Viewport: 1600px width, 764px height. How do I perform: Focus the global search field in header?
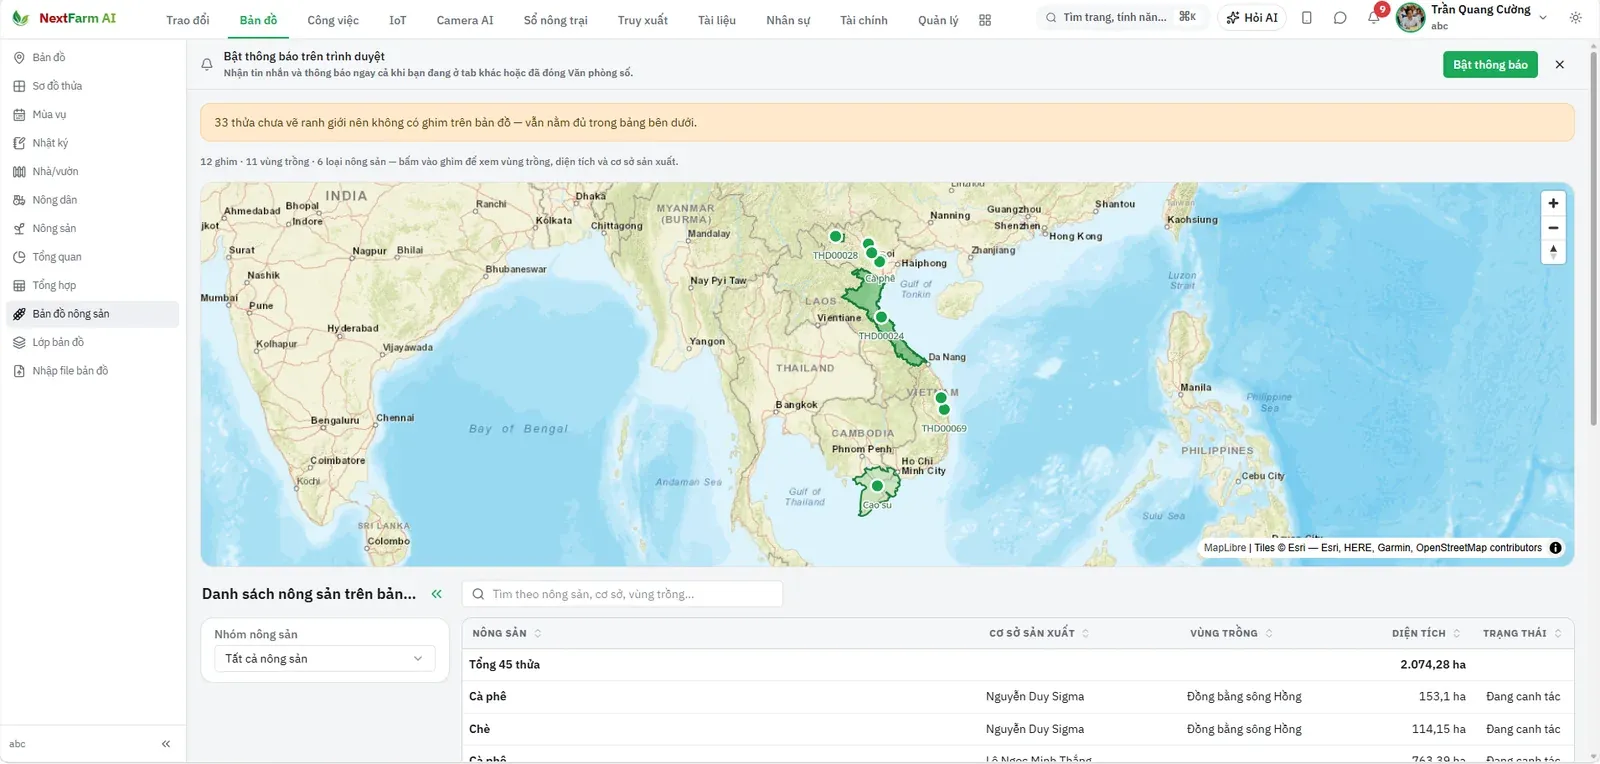1122,18
